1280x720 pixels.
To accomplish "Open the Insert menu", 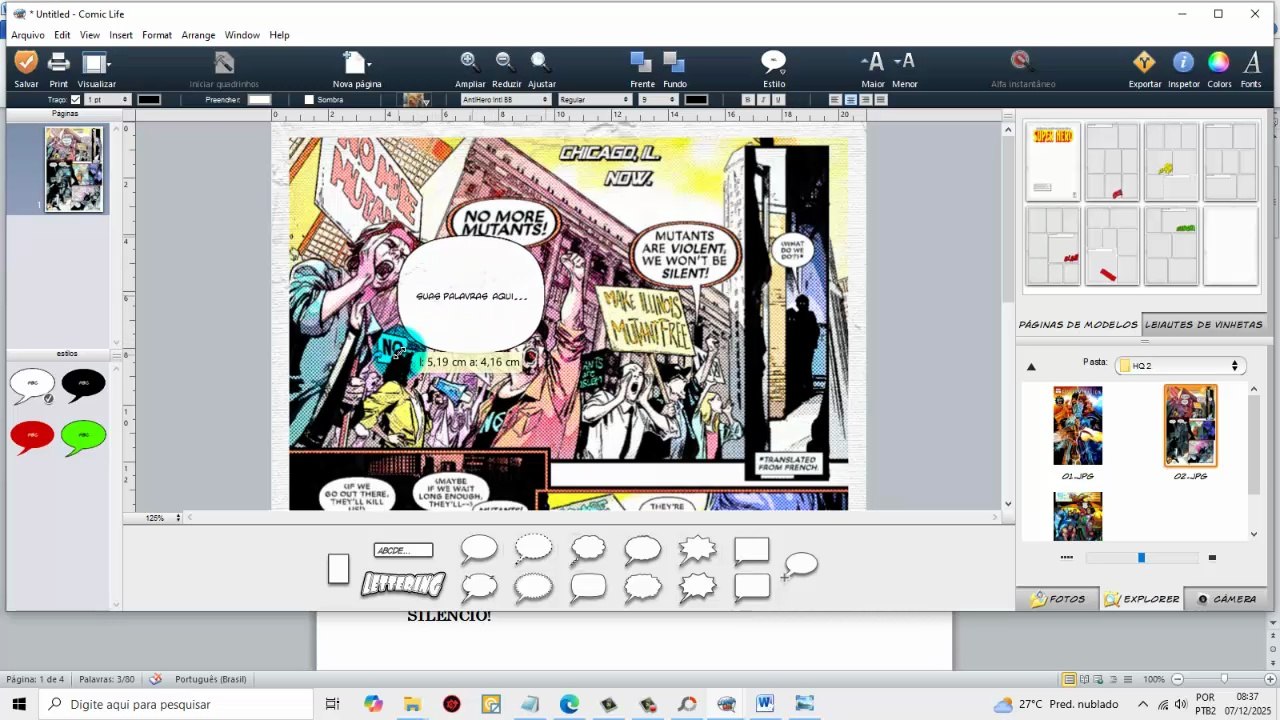I will [121, 35].
